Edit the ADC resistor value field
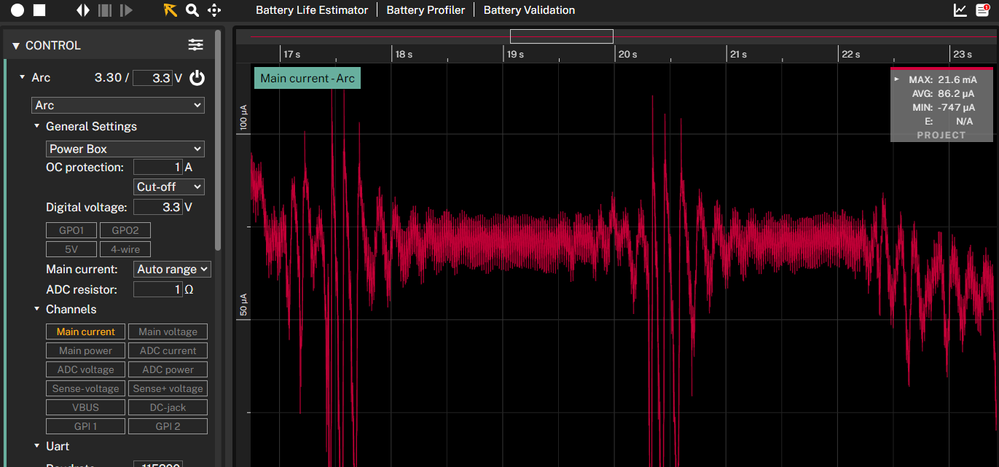The width and height of the screenshot is (999, 467). 158,290
